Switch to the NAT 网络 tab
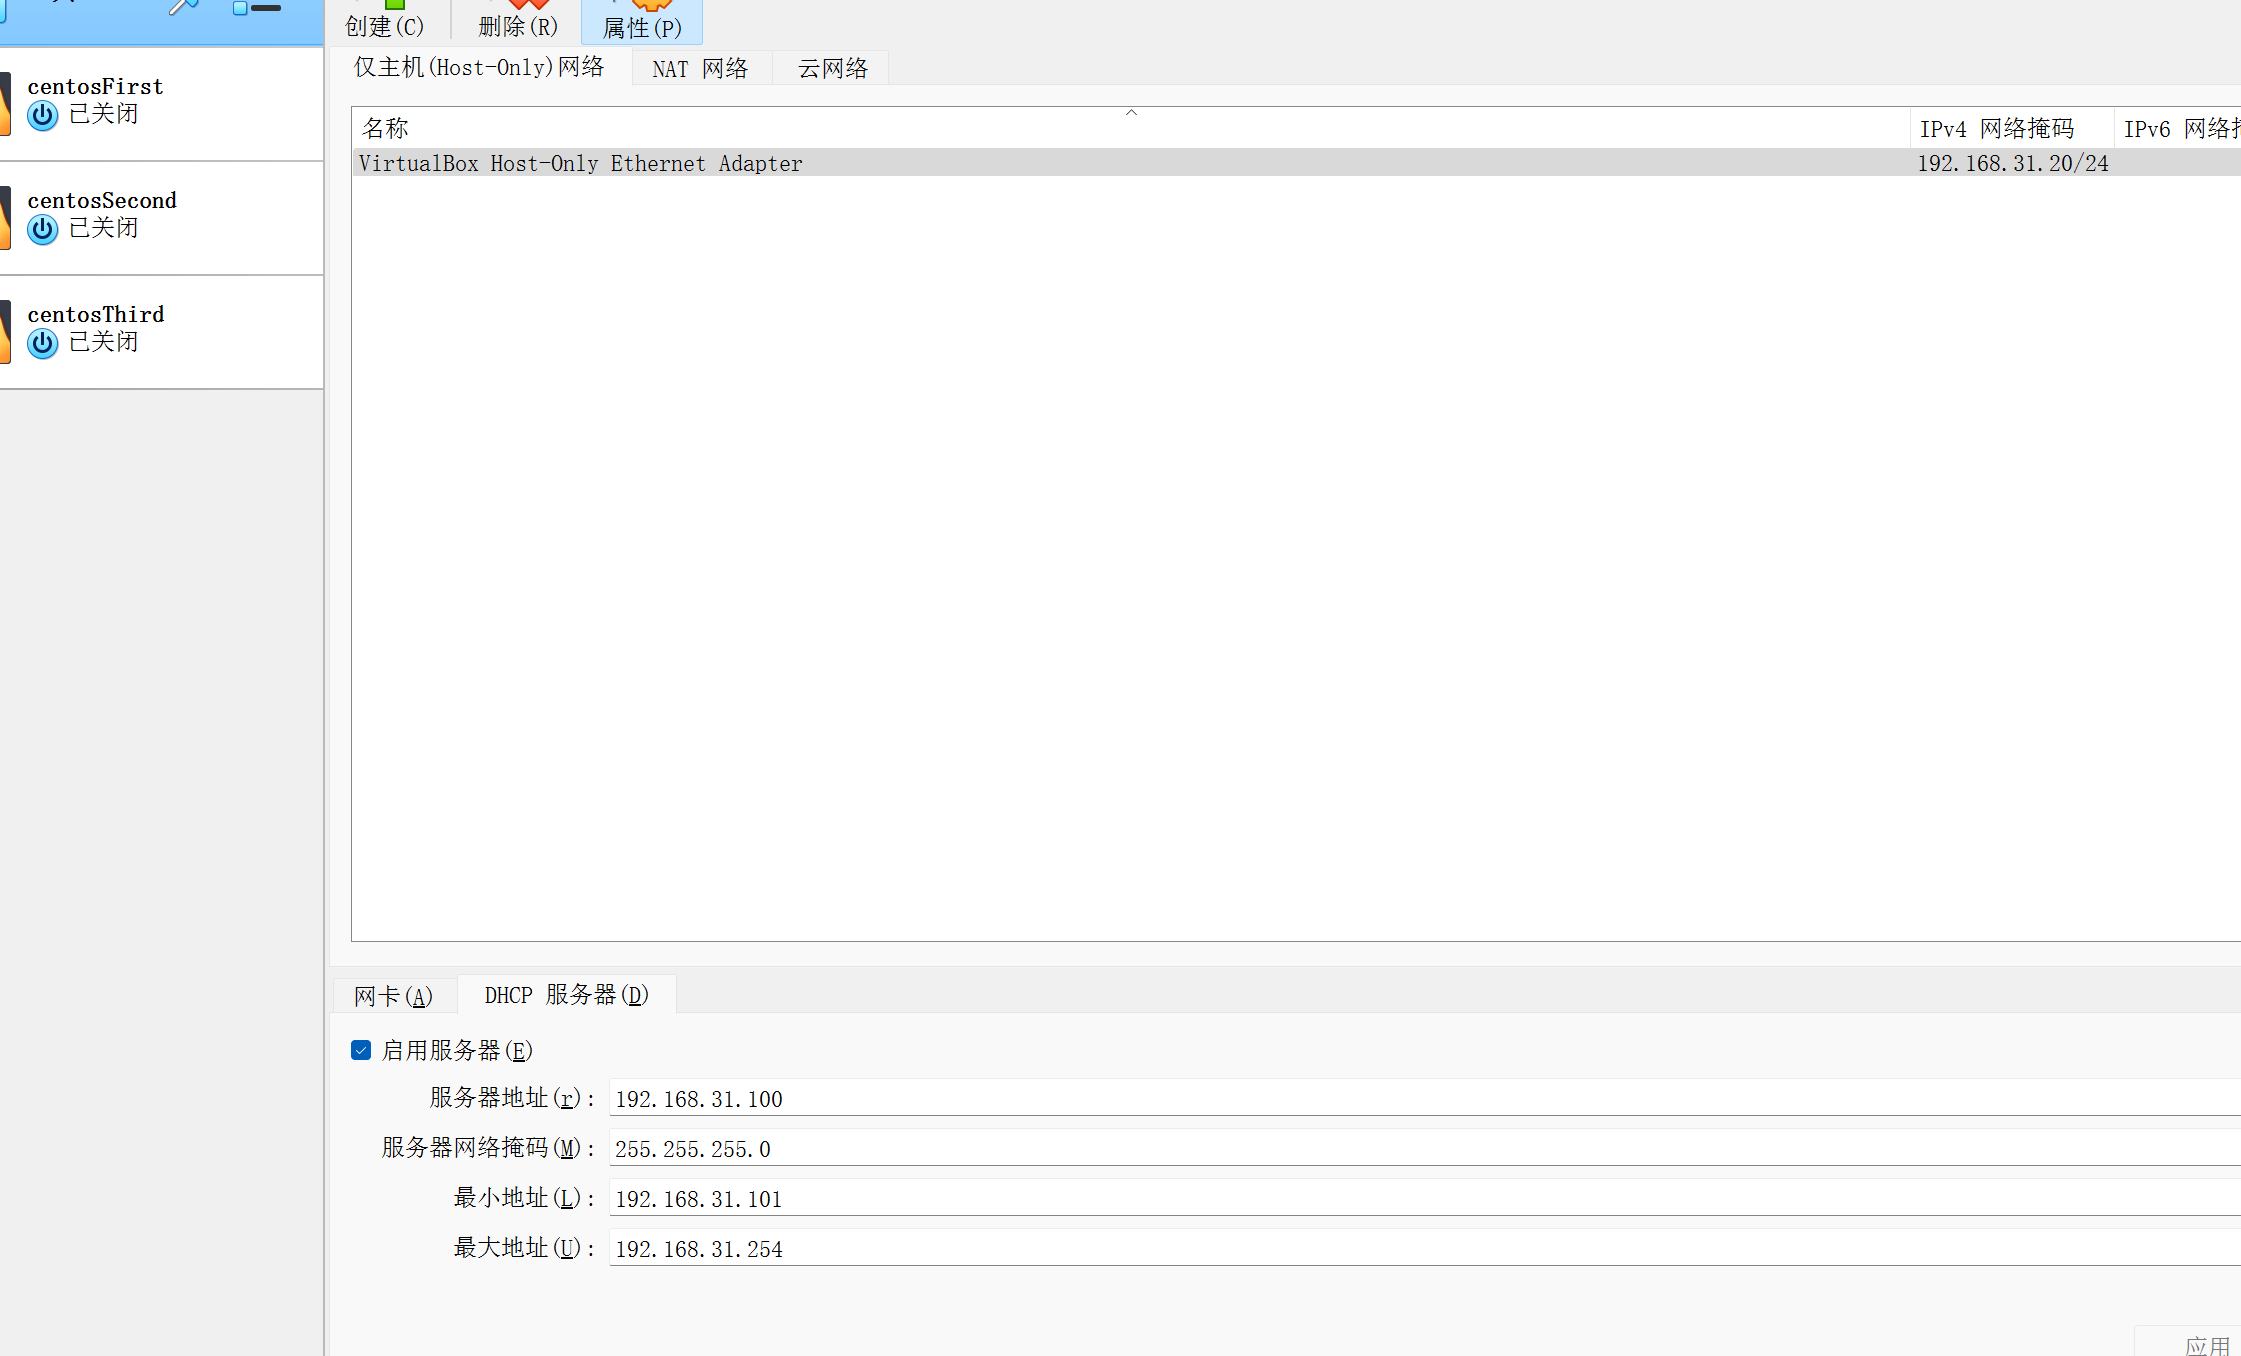Screen dimensions: 2241x1356 700,69
